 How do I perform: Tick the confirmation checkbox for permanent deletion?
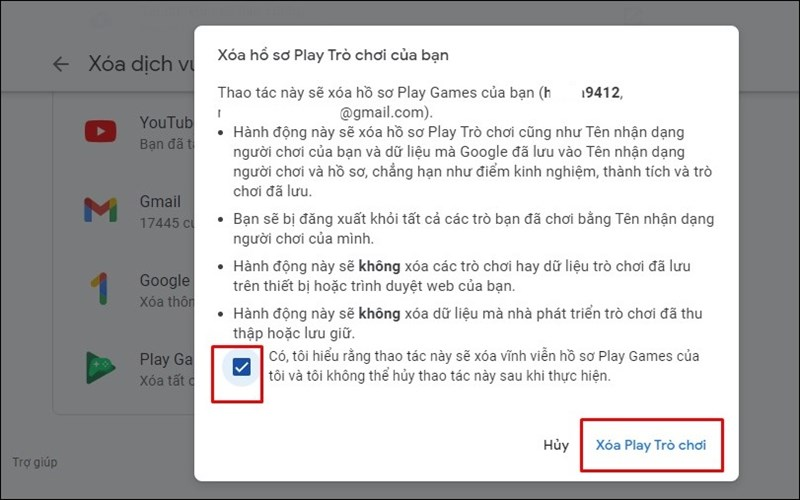click(x=241, y=367)
